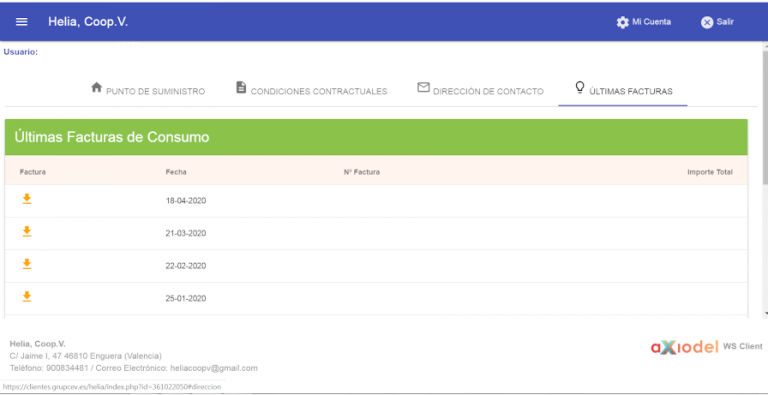This screenshot has width=768, height=395.
Task: Click the document icon of Condiciones Contractuales
Action: (241, 87)
